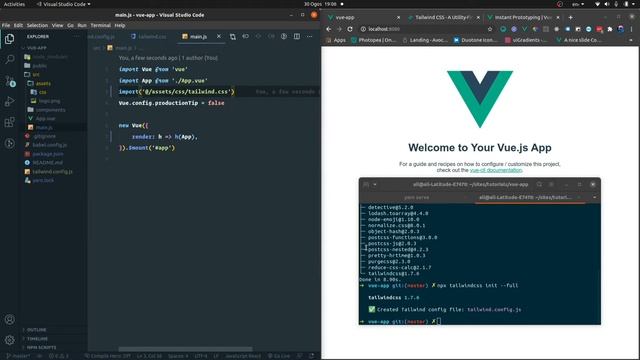
Task: Open a new Chrome tab with plus button
Action: point(570,18)
